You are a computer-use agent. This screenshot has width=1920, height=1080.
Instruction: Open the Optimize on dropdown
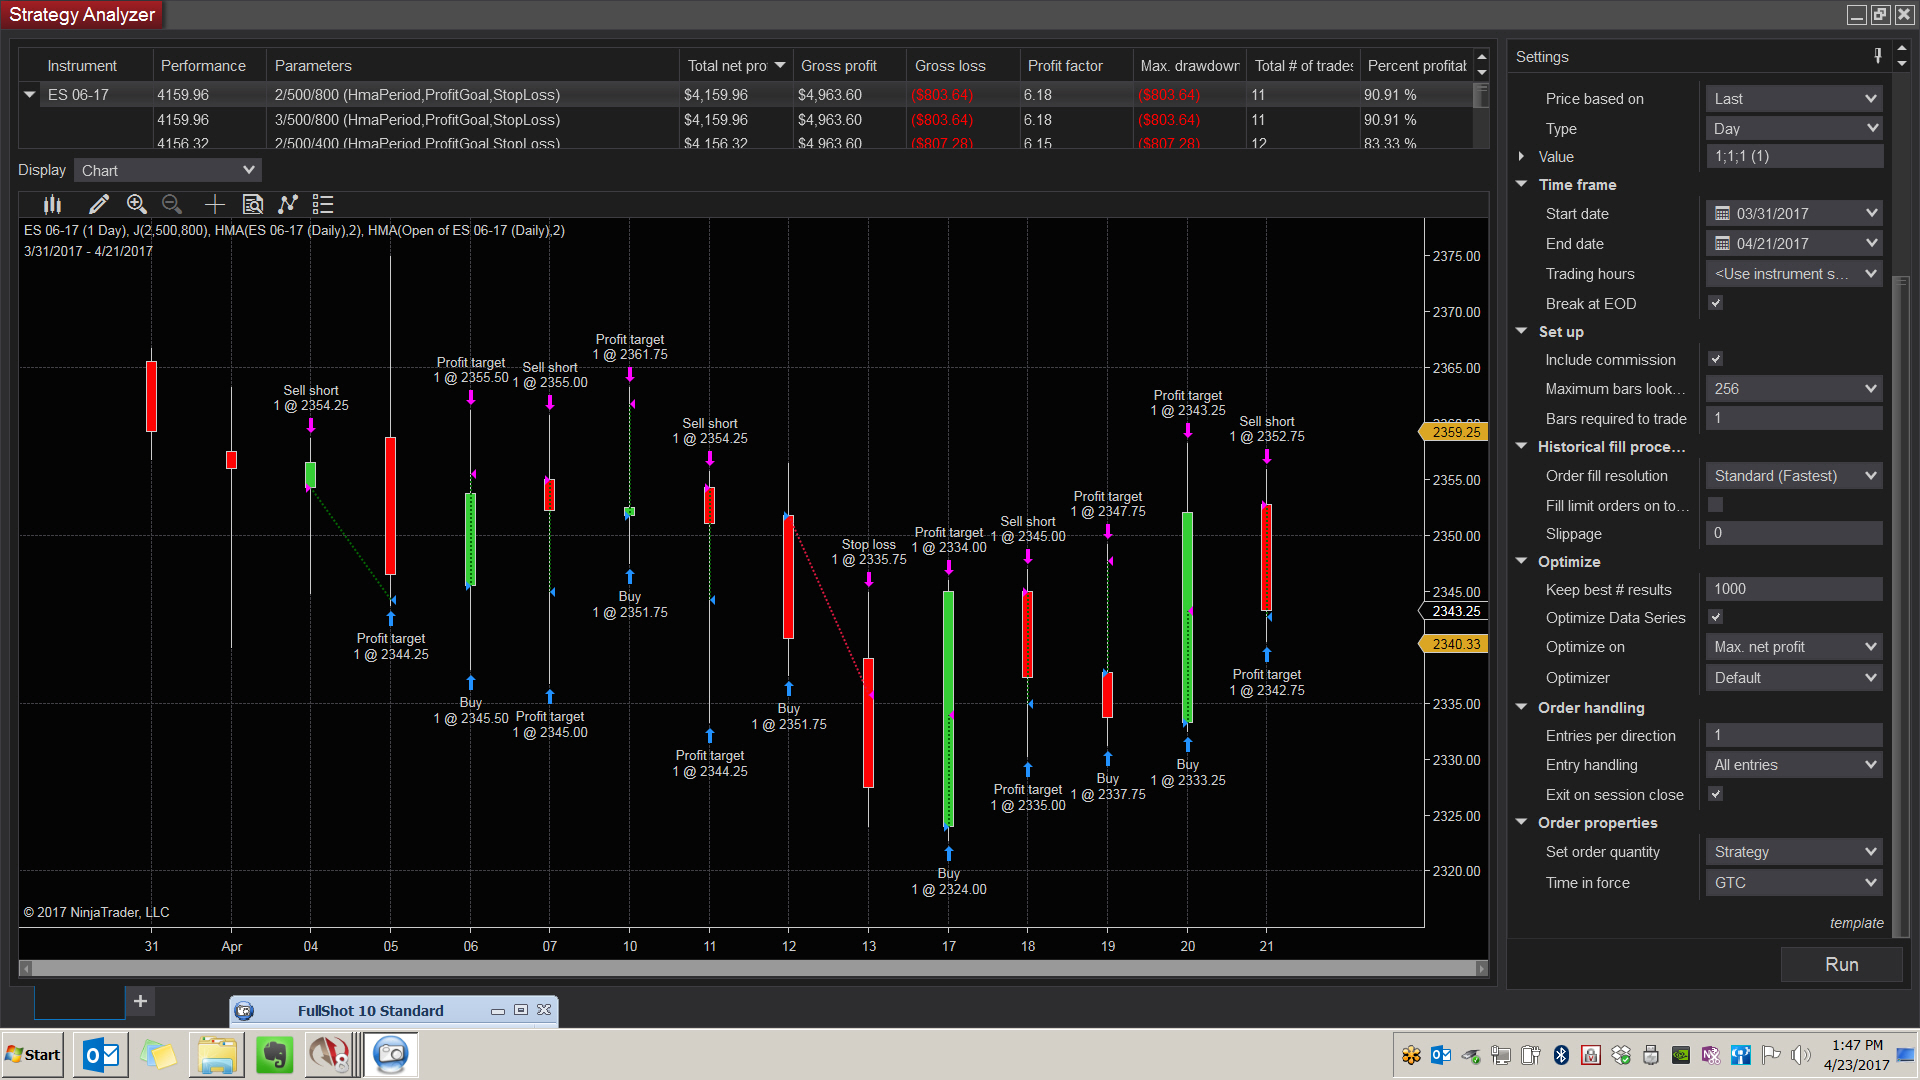tap(1794, 647)
